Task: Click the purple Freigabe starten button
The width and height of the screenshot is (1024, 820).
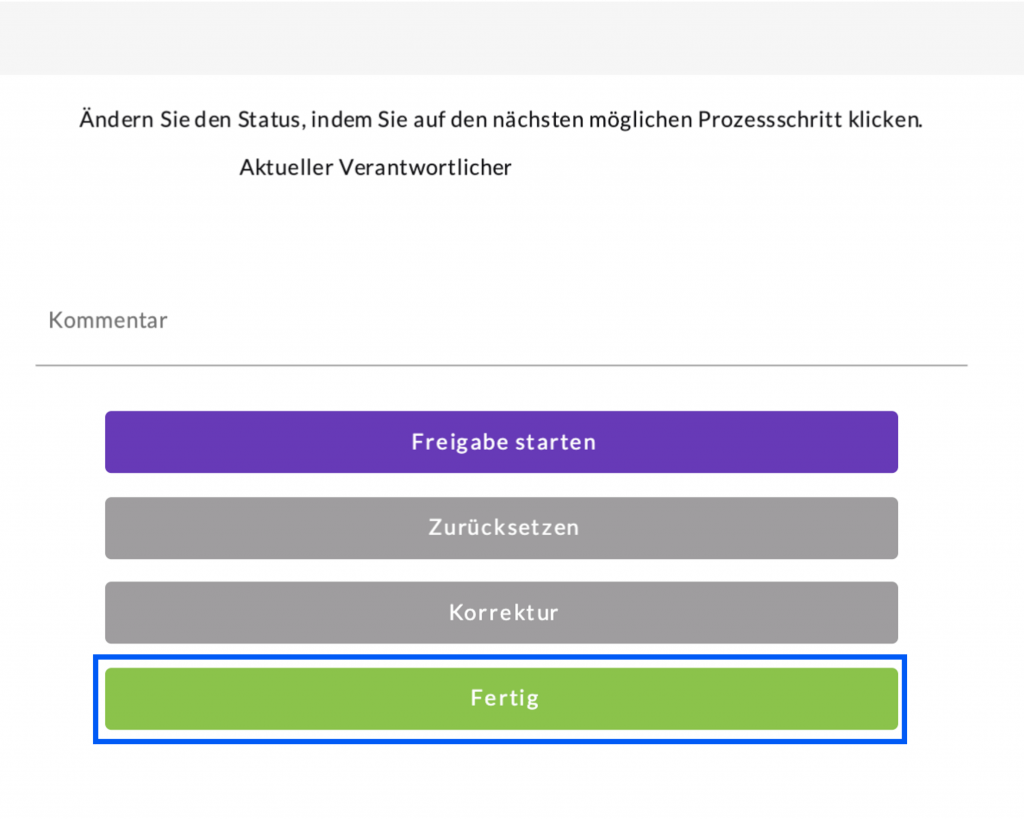Action: [501, 442]
